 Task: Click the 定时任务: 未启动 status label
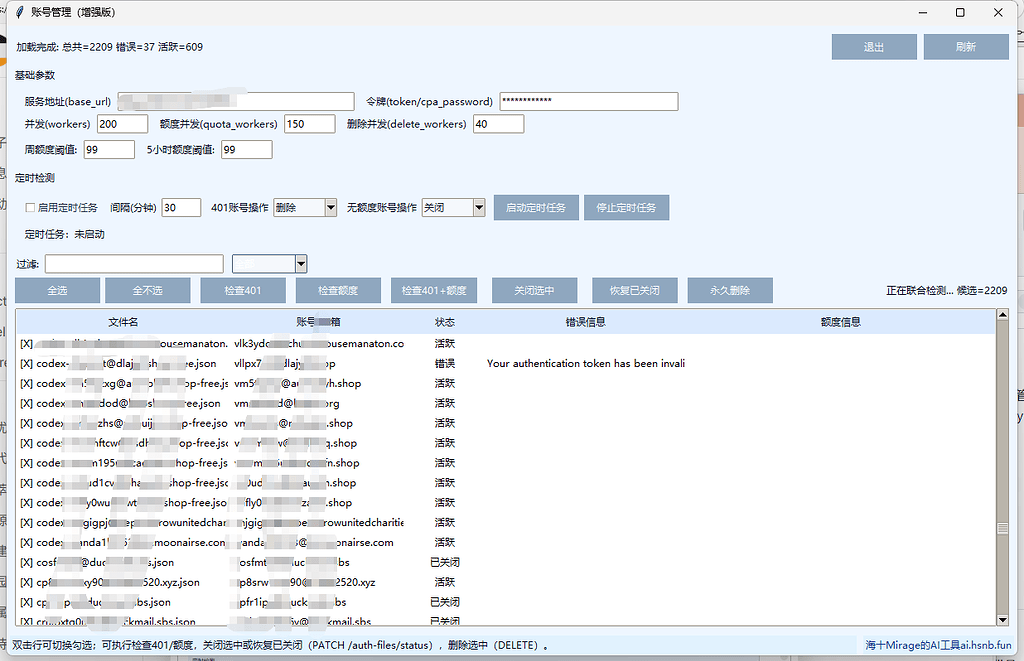[x=65, y=234]
